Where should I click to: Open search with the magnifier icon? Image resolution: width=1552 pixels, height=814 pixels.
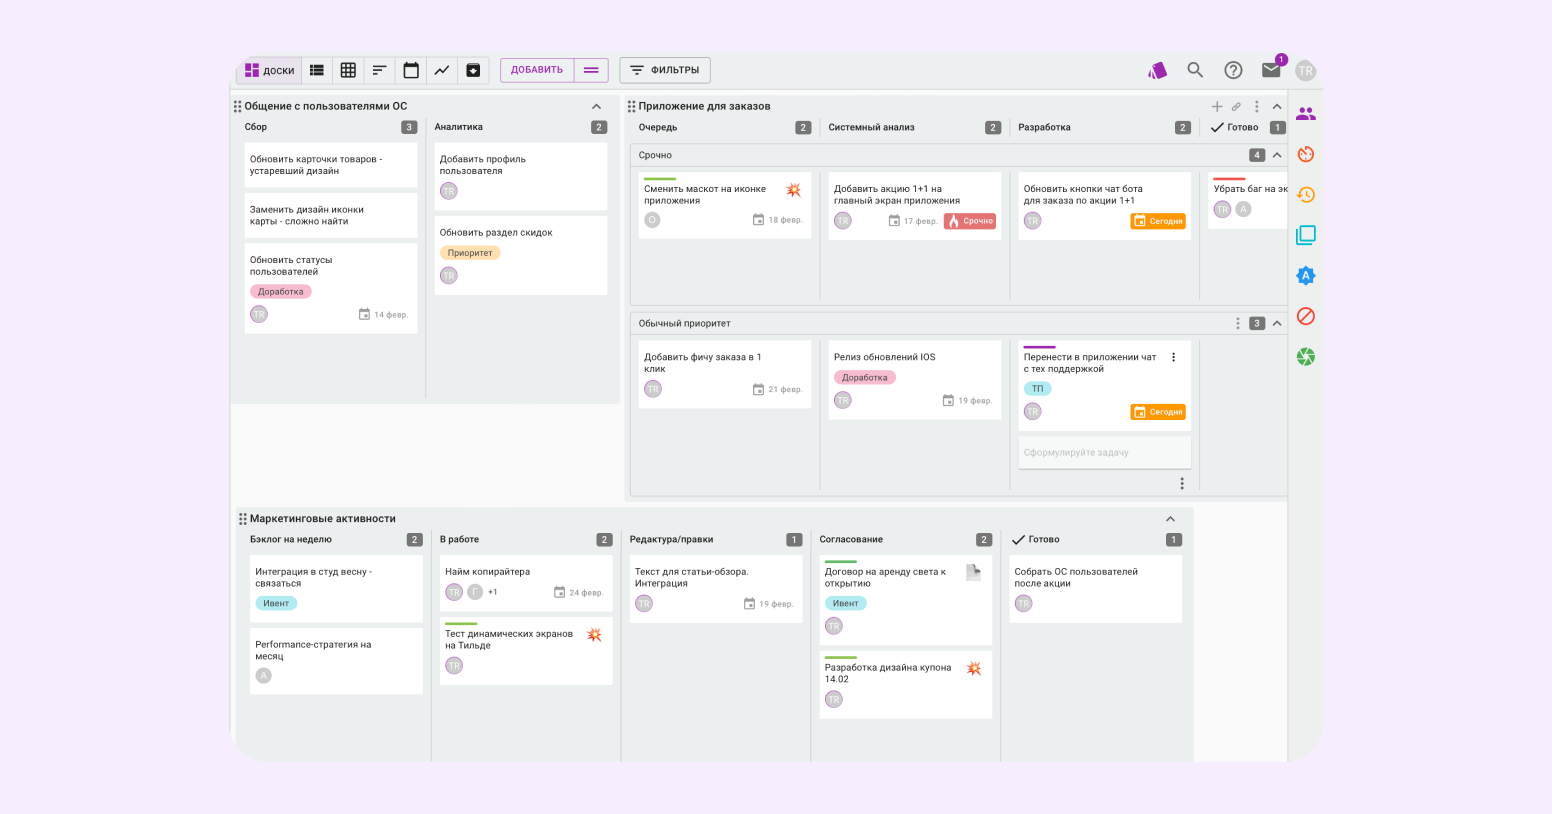[1195, 70]
